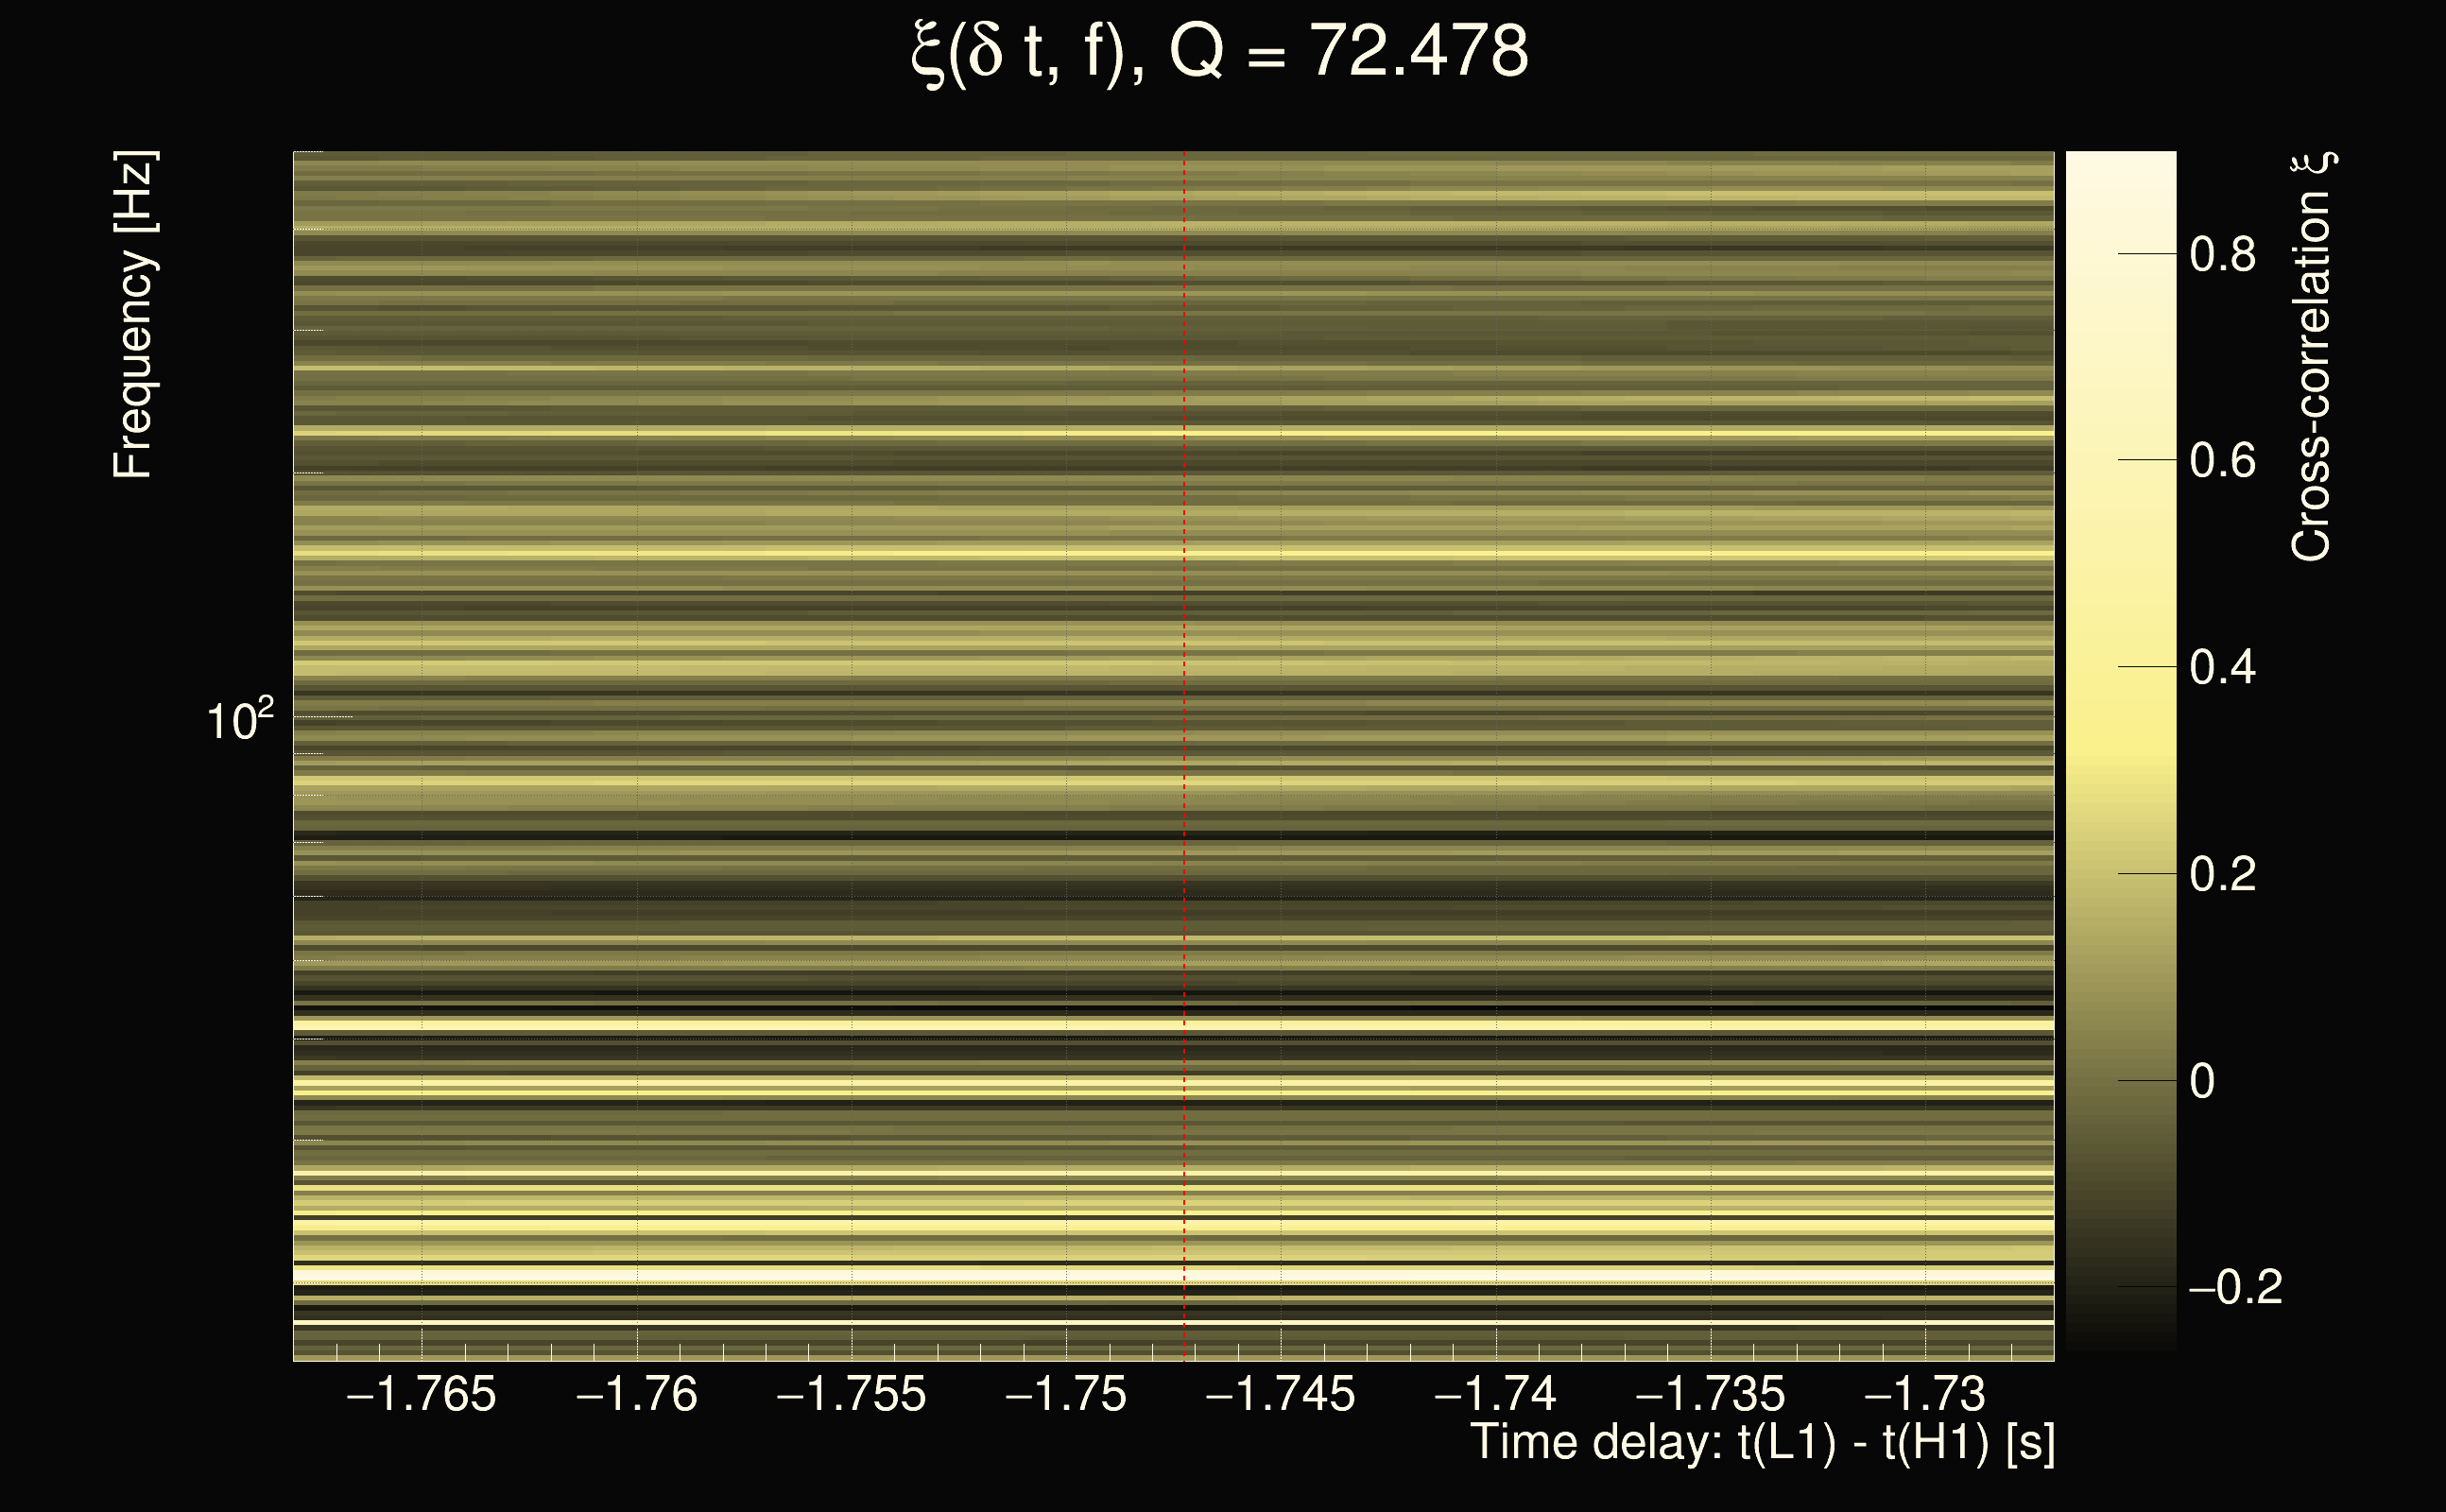The width and height of the screenshot is (2446, 1512).
Task: Click the 0.8 colorbar tick label
Action: click(2222, 255)
